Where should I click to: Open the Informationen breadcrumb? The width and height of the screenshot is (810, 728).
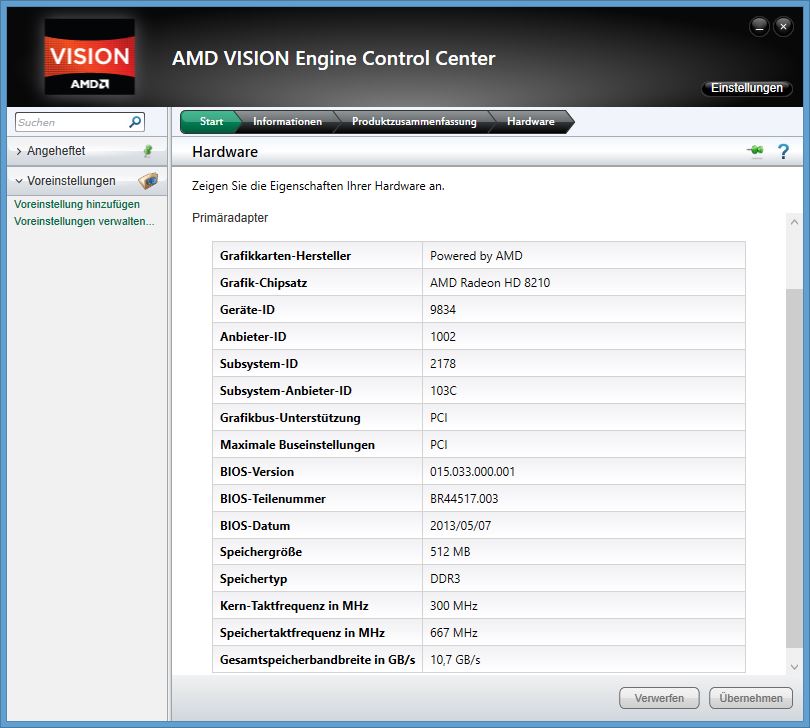point(287,121)
